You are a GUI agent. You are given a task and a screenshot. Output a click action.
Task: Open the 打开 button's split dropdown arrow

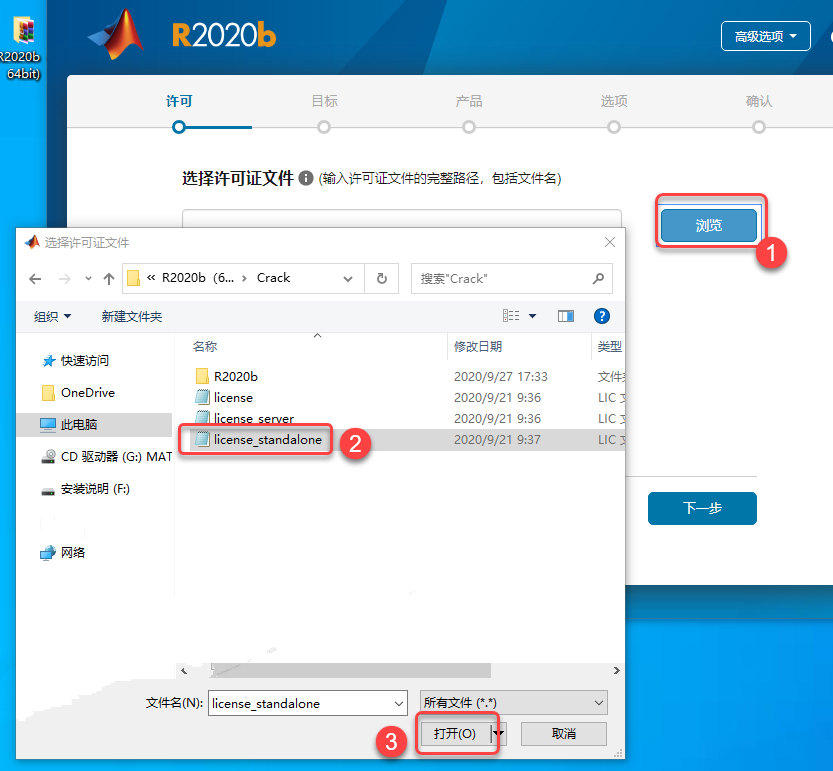point(498,733)
